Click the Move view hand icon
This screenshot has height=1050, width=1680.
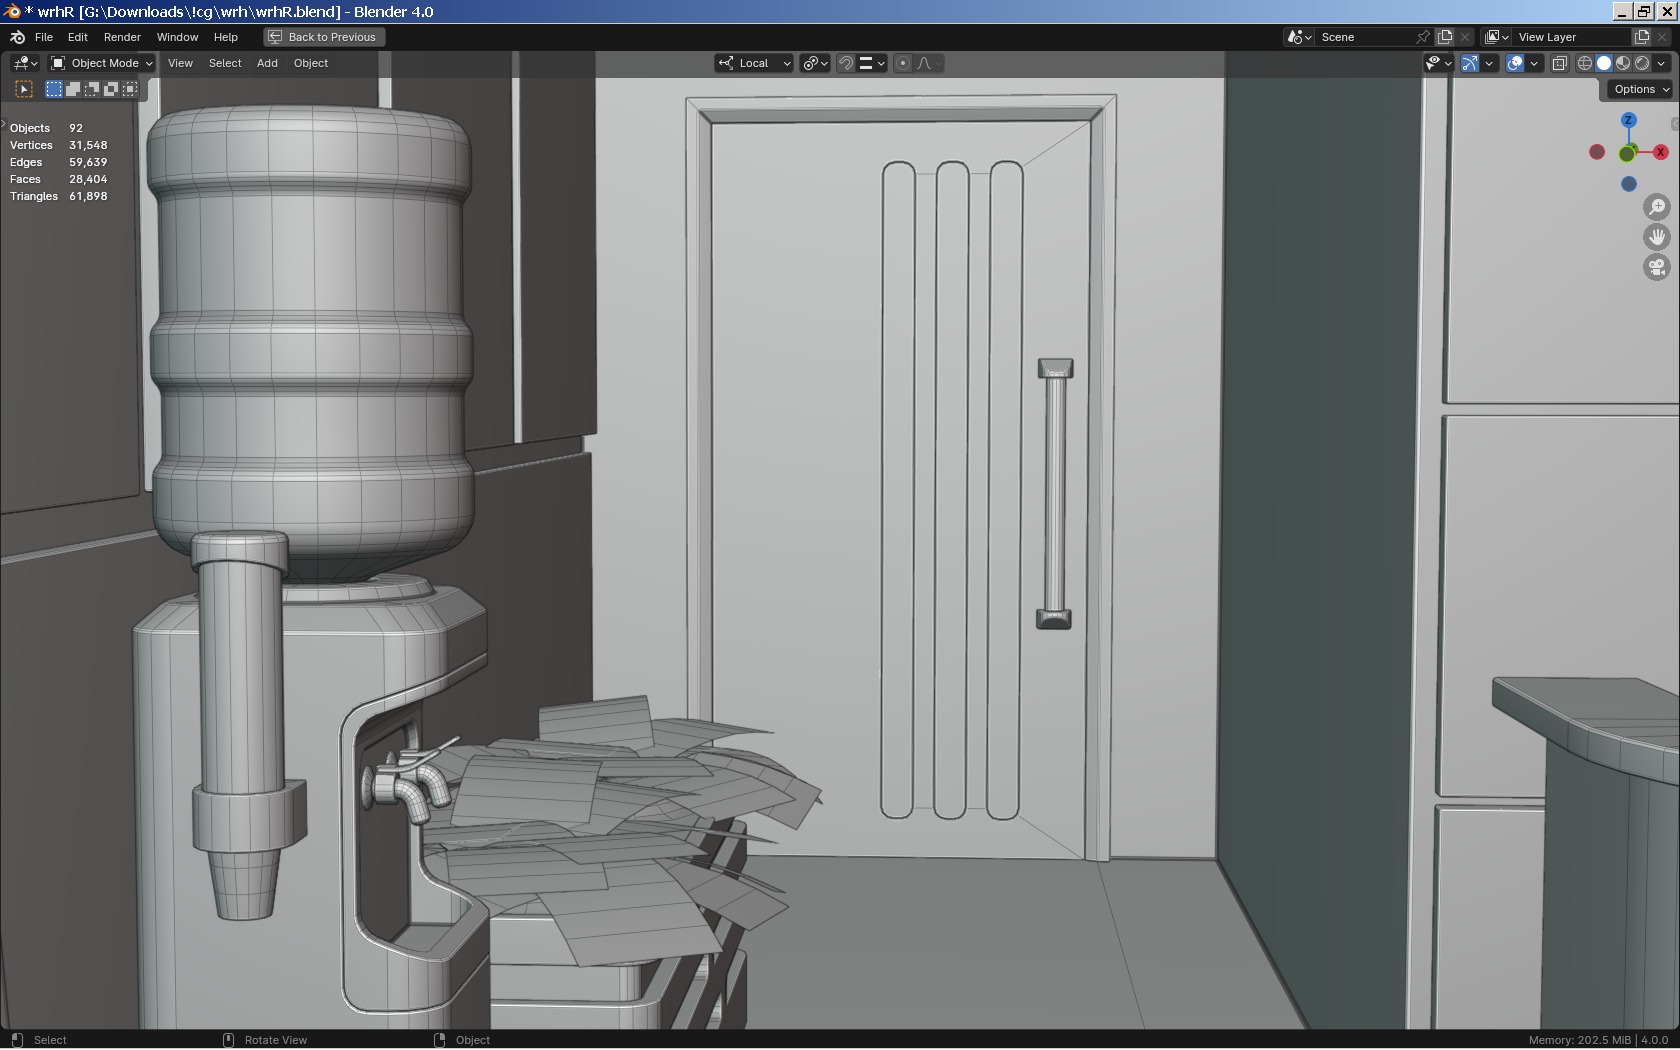pyautogui.click(x=1657, y=237)
